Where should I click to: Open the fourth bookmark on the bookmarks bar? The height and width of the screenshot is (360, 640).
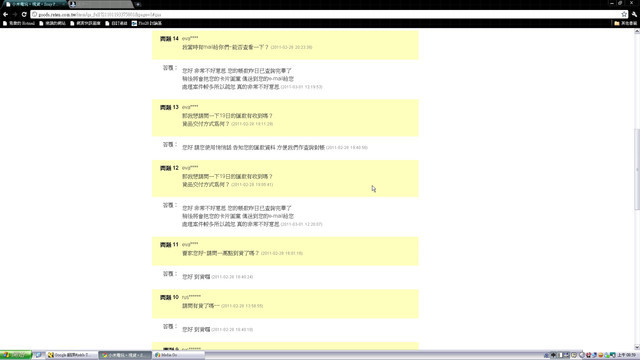[116, 23]
